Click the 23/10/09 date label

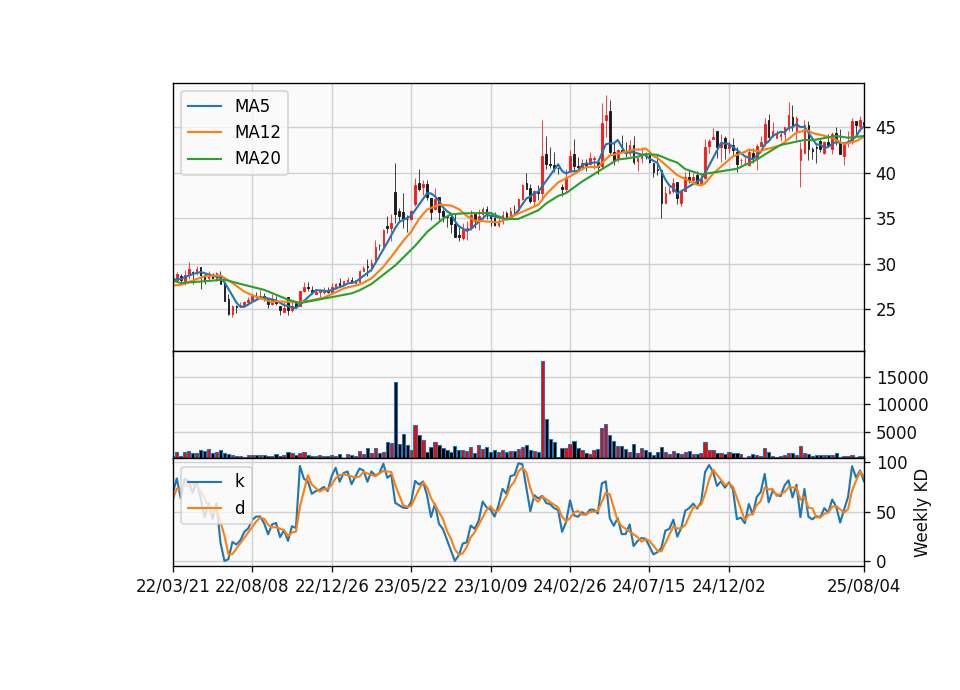pyautogui.click(x=490, y=586)
